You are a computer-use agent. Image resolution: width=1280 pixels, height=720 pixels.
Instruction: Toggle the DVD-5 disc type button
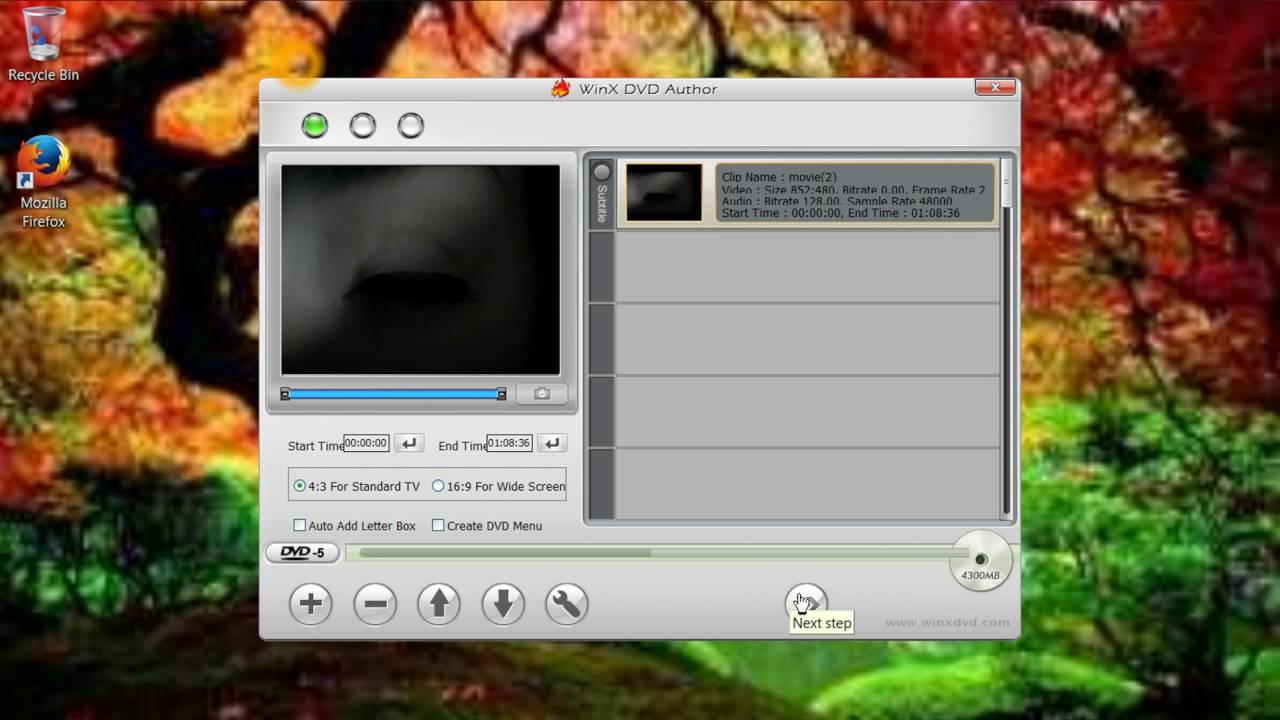[x=302, y=552]
